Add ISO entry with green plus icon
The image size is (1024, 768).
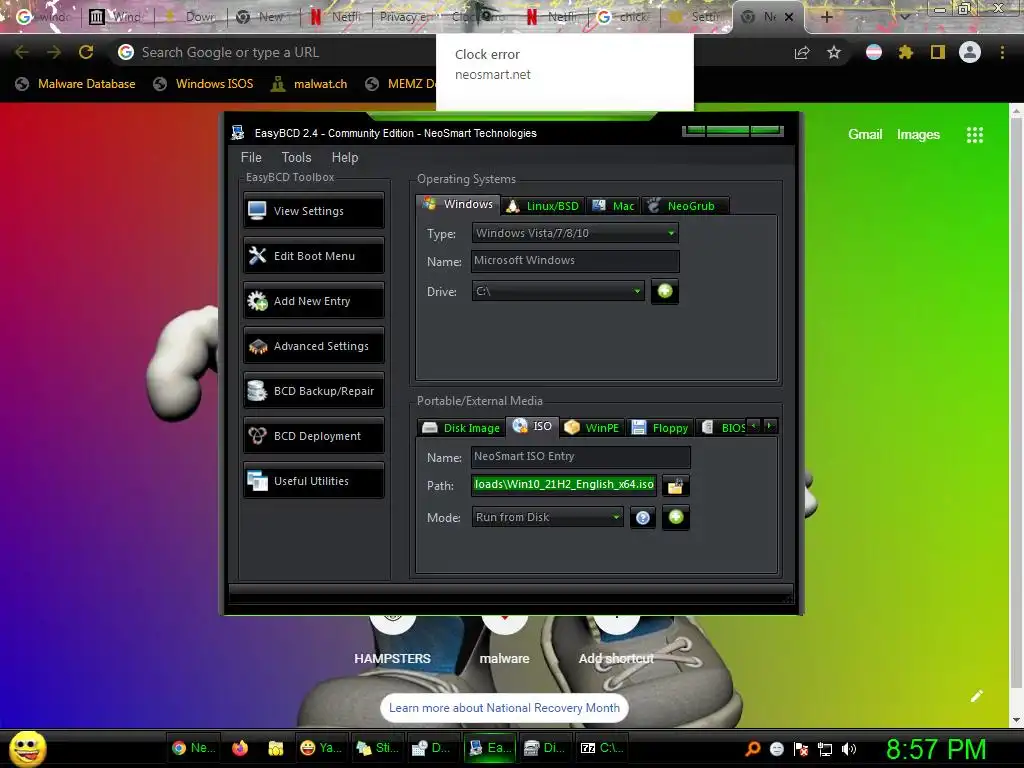(676, 517)
